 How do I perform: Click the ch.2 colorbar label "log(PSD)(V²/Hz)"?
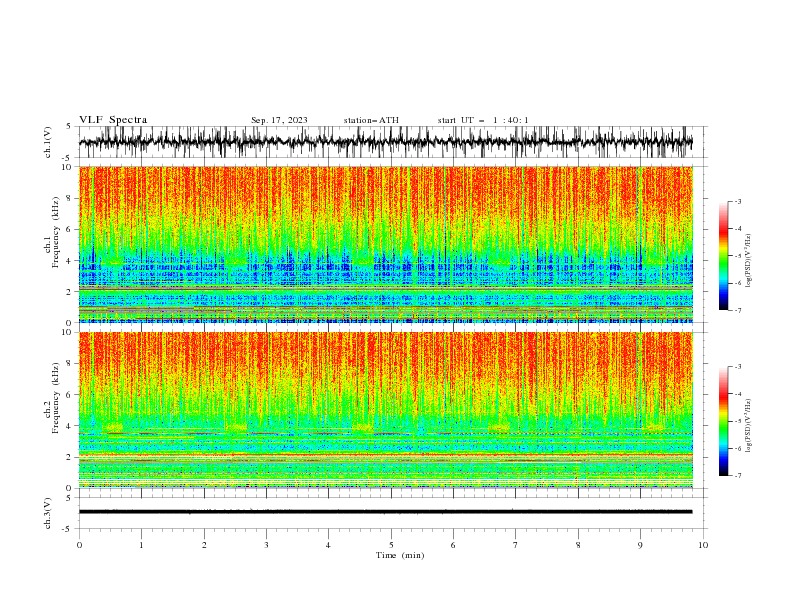pos(749,426)
